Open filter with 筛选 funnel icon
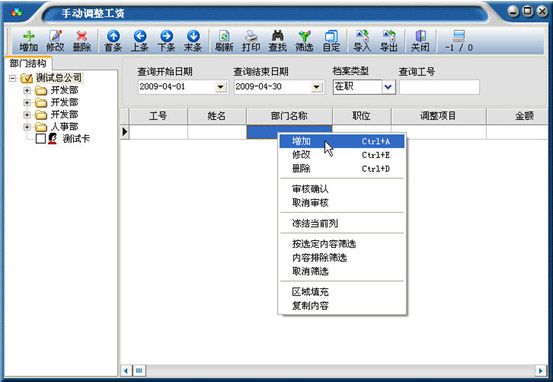Screen dimensions: 553x382 click(304, 41)
